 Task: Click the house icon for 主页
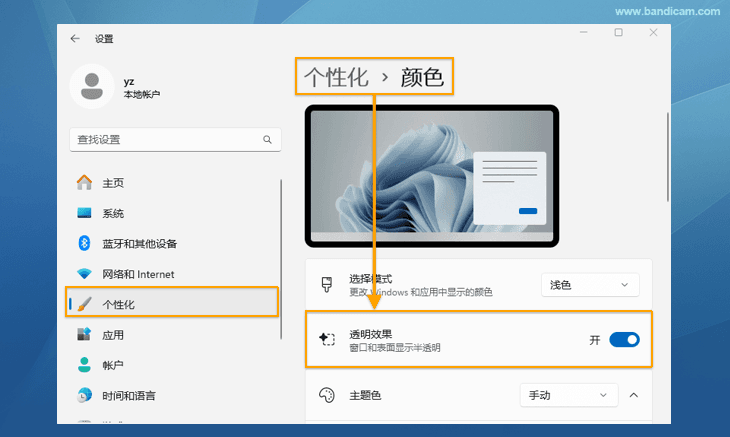pos(84,182)
